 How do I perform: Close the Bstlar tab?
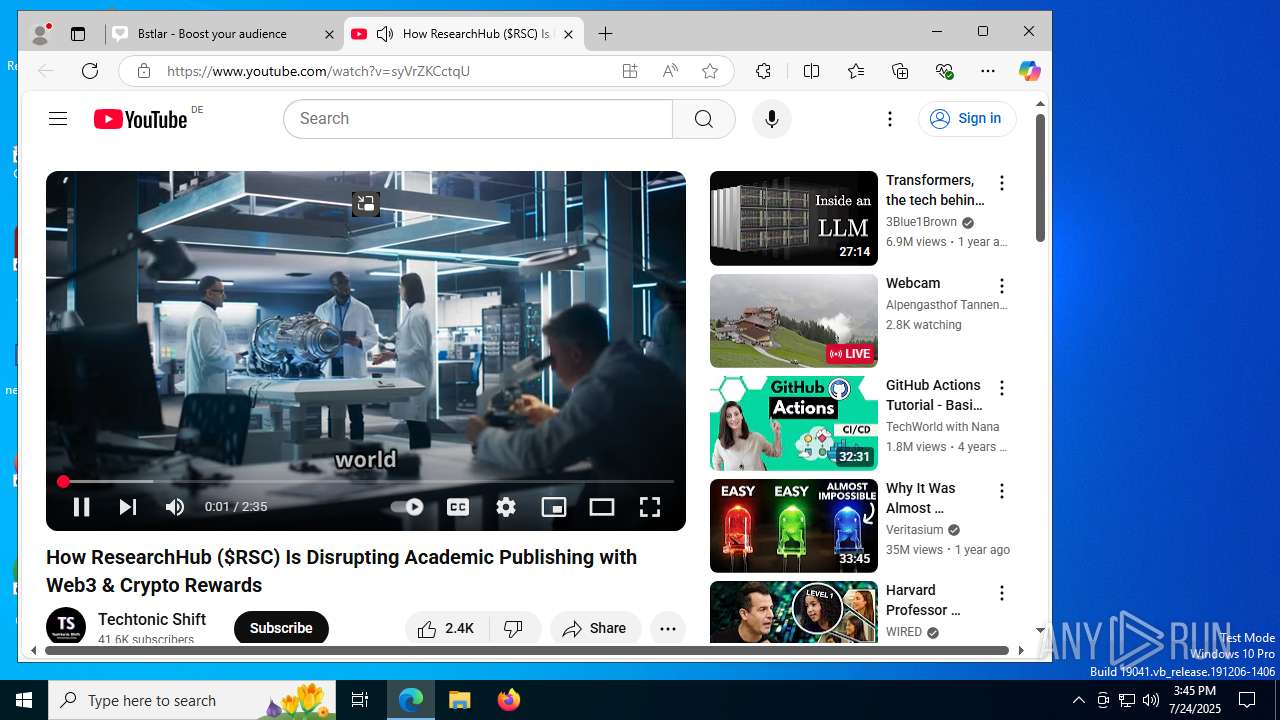tap(329, 34)
